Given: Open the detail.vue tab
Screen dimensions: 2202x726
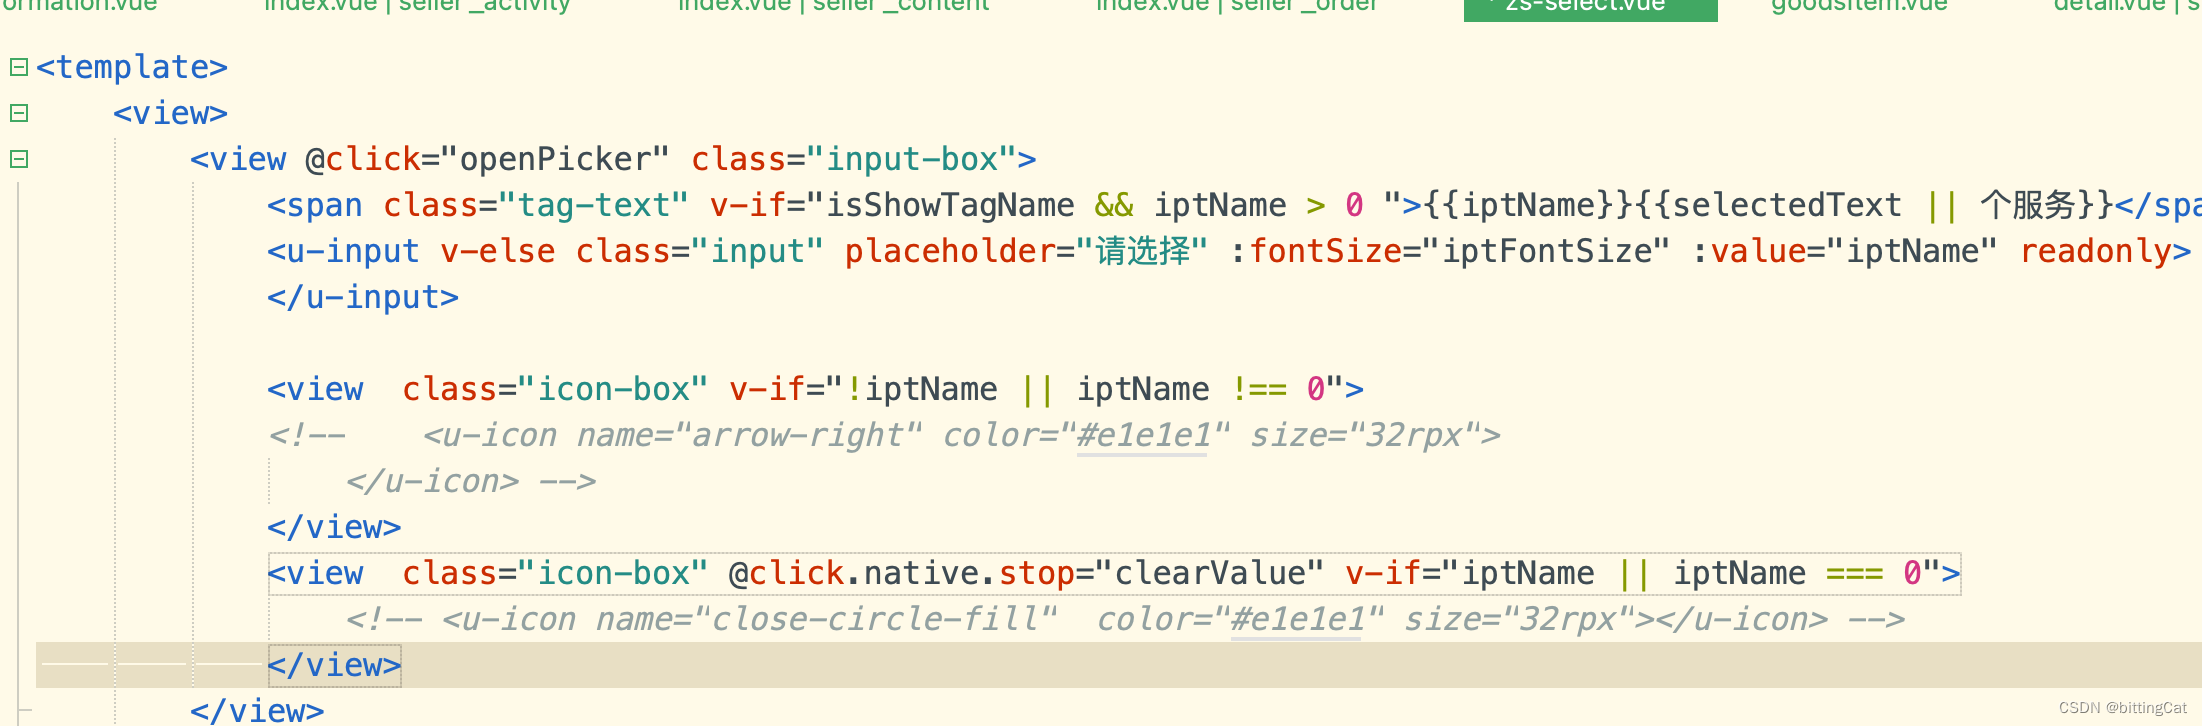Looking at the screenshot, I should tap(2126, 6).
